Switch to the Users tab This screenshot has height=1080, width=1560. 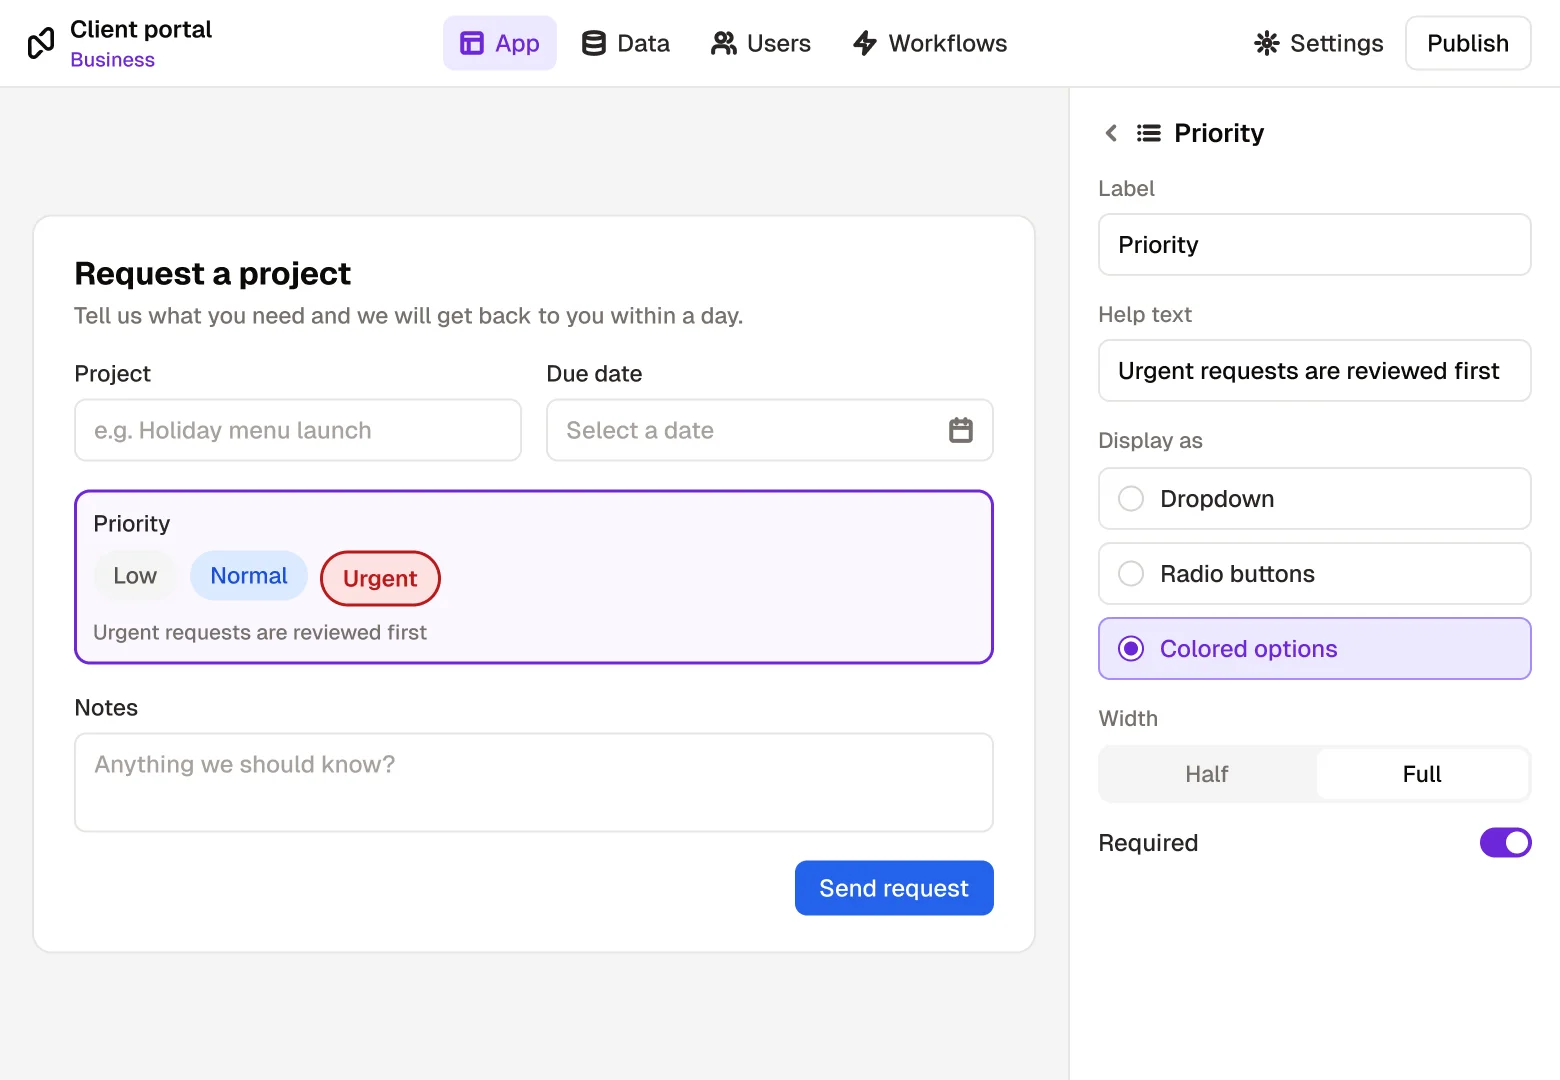point(761,43)
